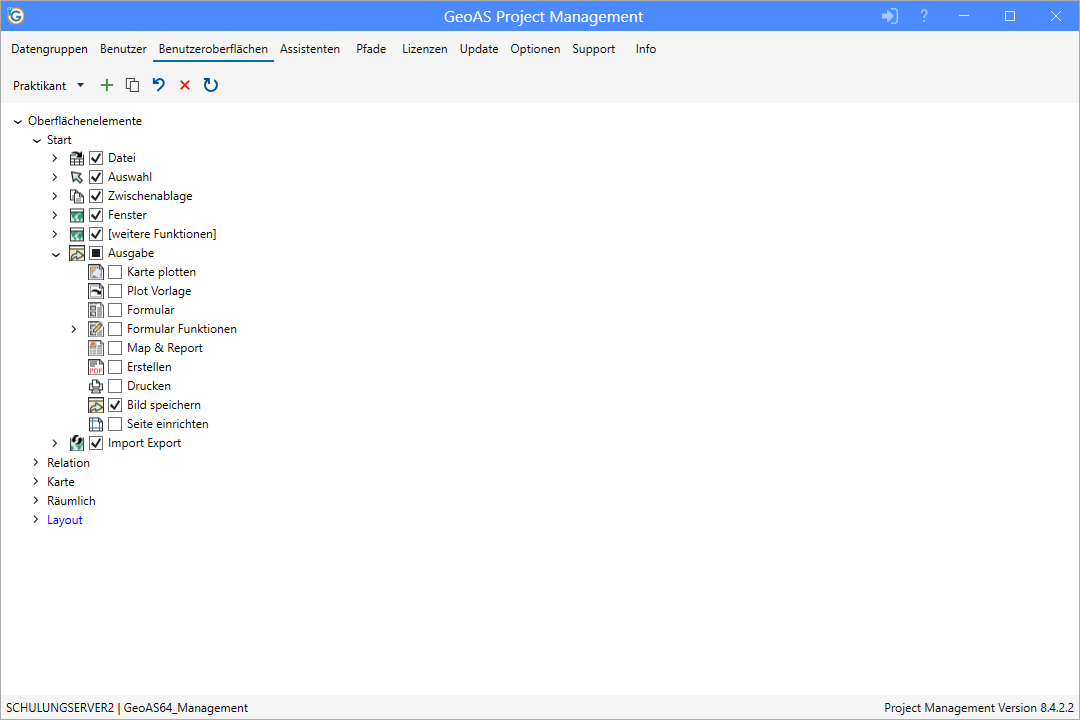Open the Assistenten tab
The height and width of the screenshot is (720, 1080).
pyautogui.click(x=310, y=49)
